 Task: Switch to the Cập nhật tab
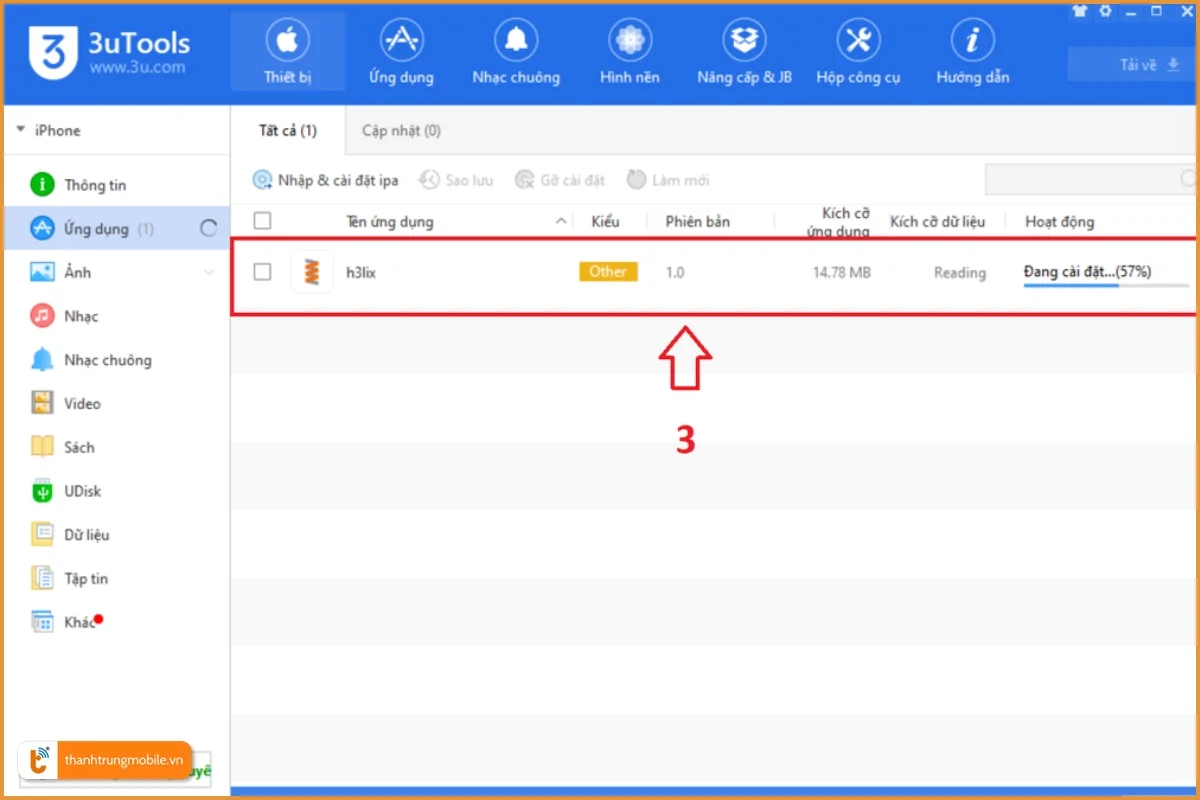tap(399, 130)
